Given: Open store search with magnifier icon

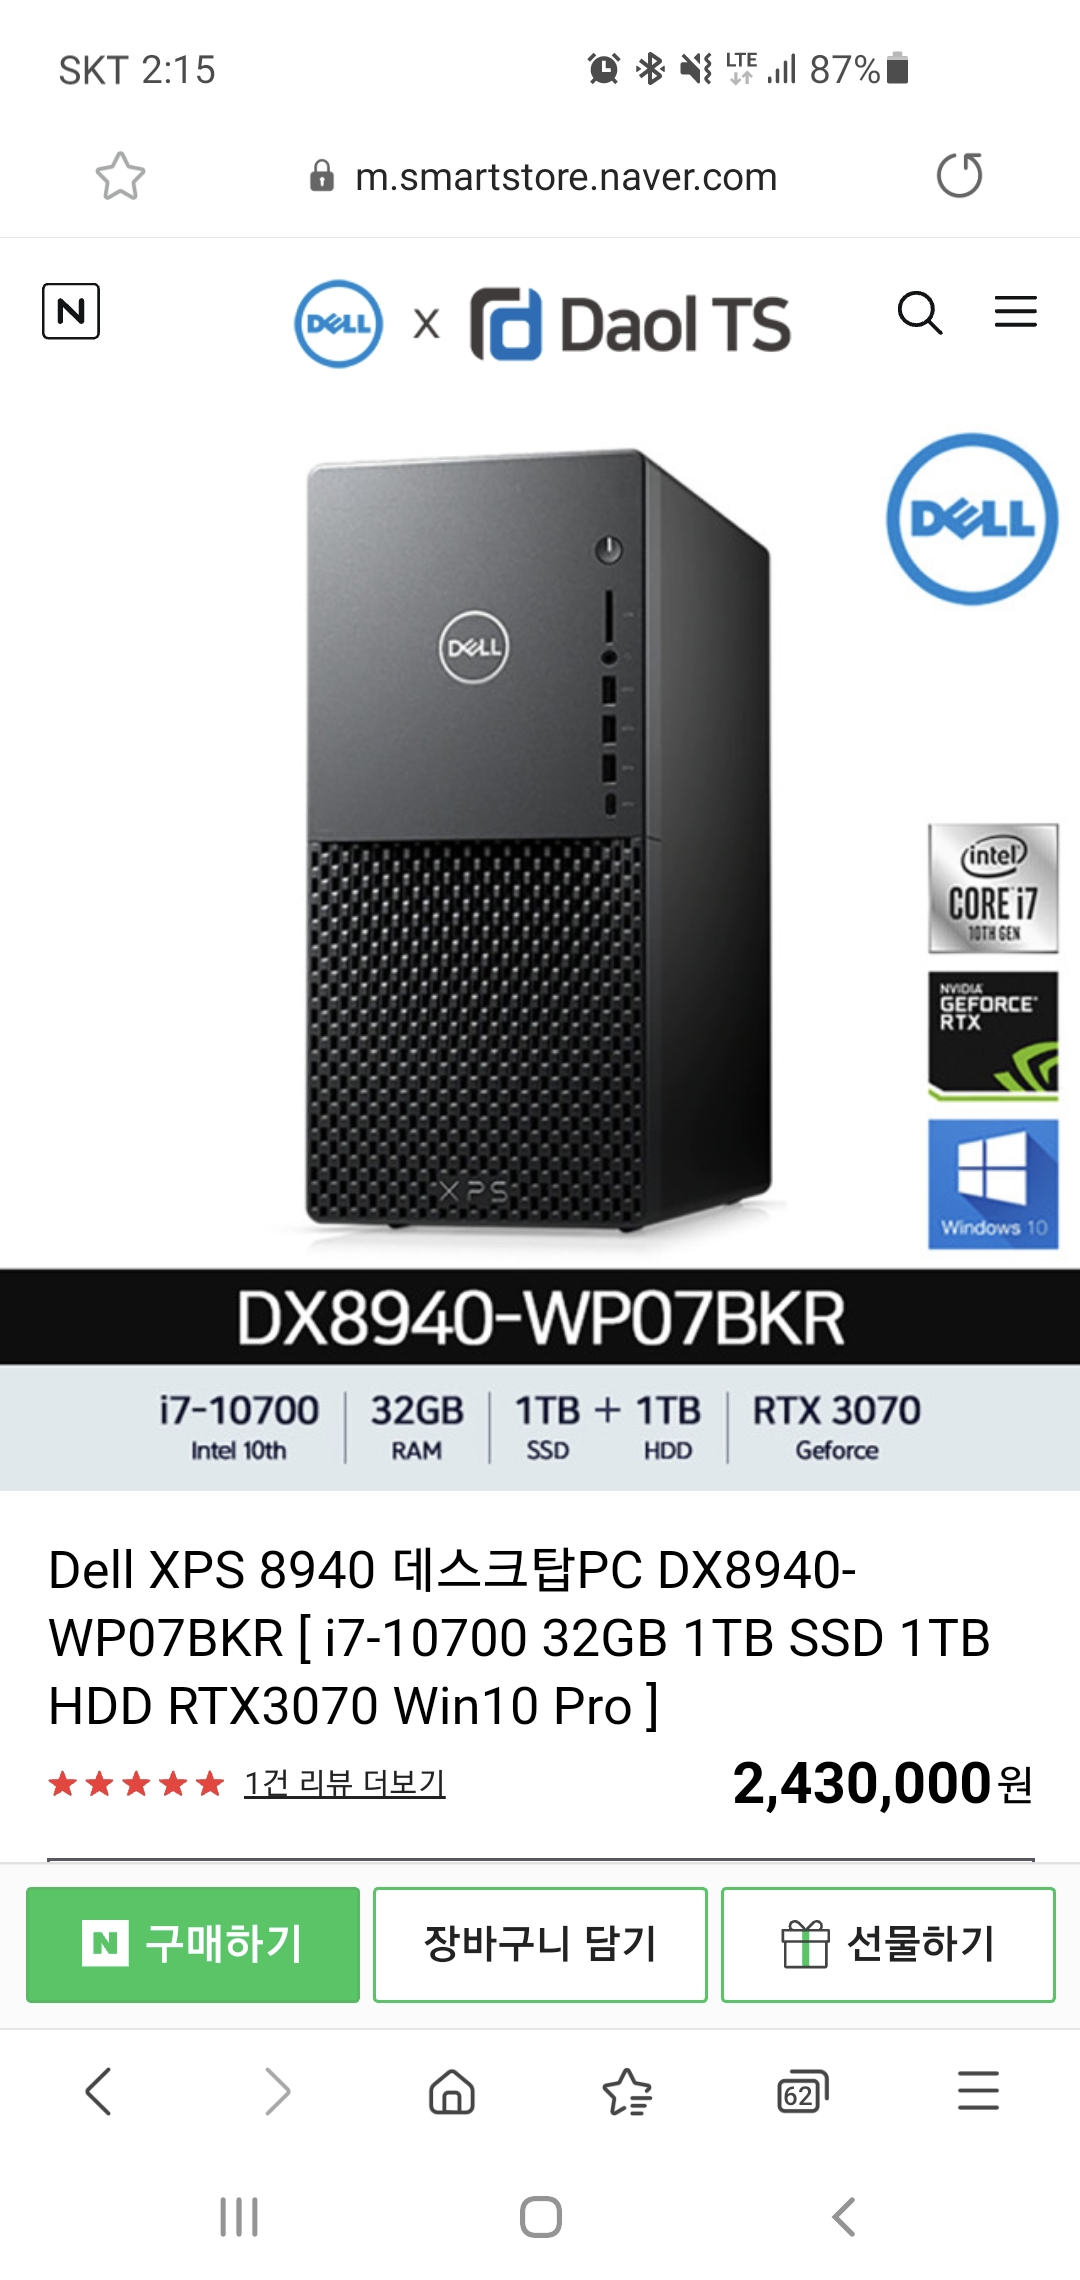Looking at the screenshot, I should pos(920,313).
